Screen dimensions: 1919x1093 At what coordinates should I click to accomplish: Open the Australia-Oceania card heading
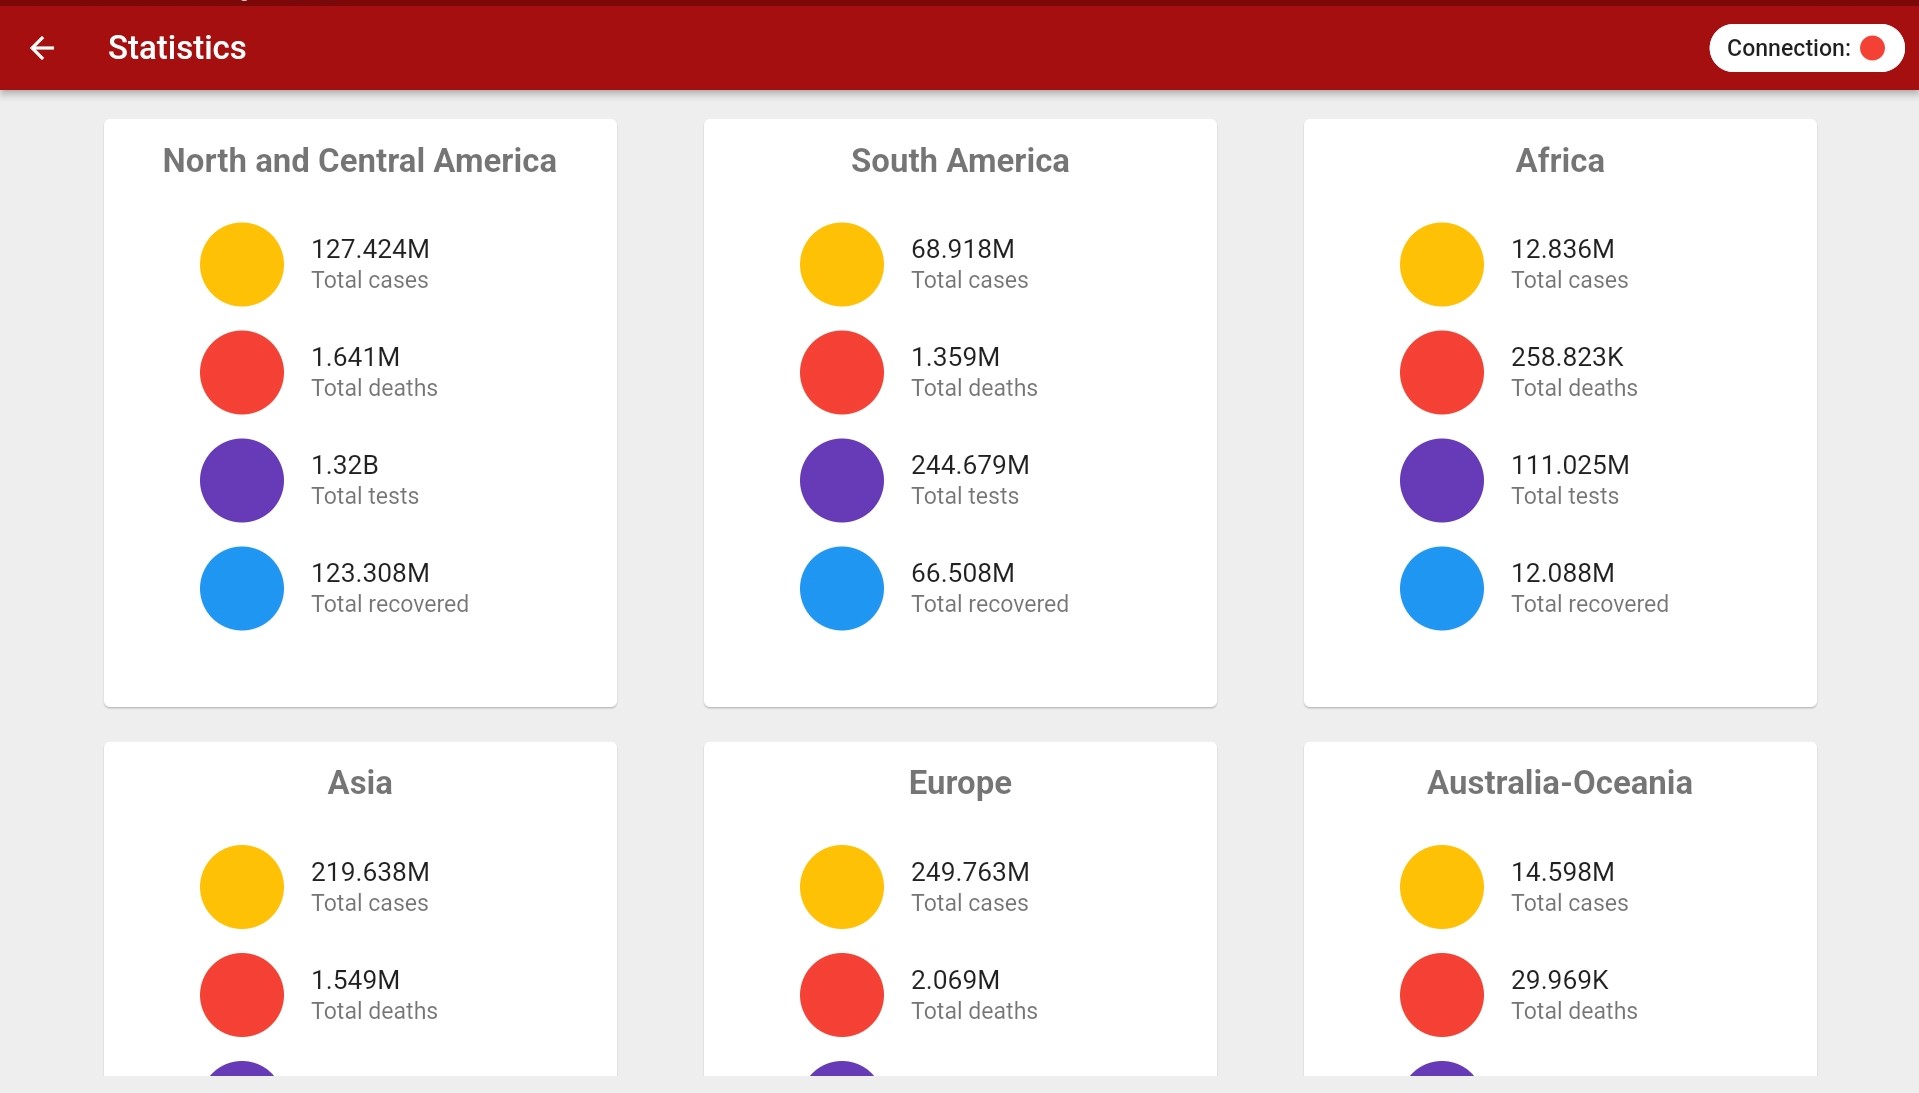point(1560,782)
